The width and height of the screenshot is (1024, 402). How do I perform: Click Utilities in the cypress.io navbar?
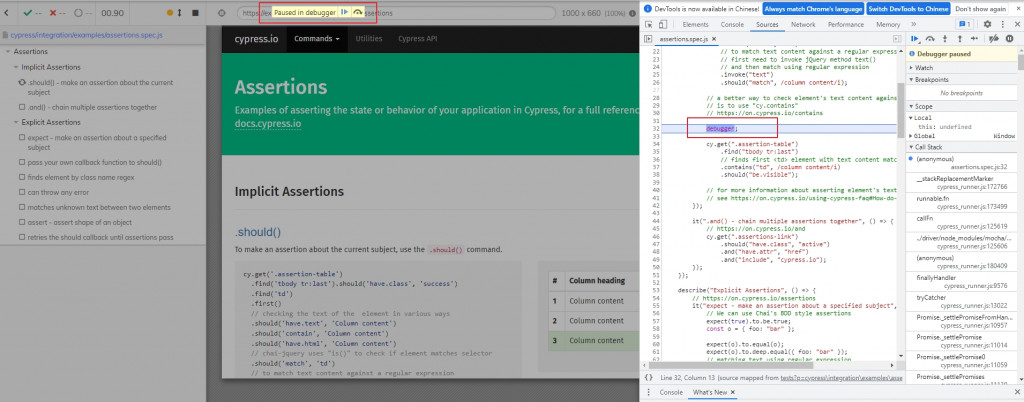pyautogui.click(x=369, y=39)
